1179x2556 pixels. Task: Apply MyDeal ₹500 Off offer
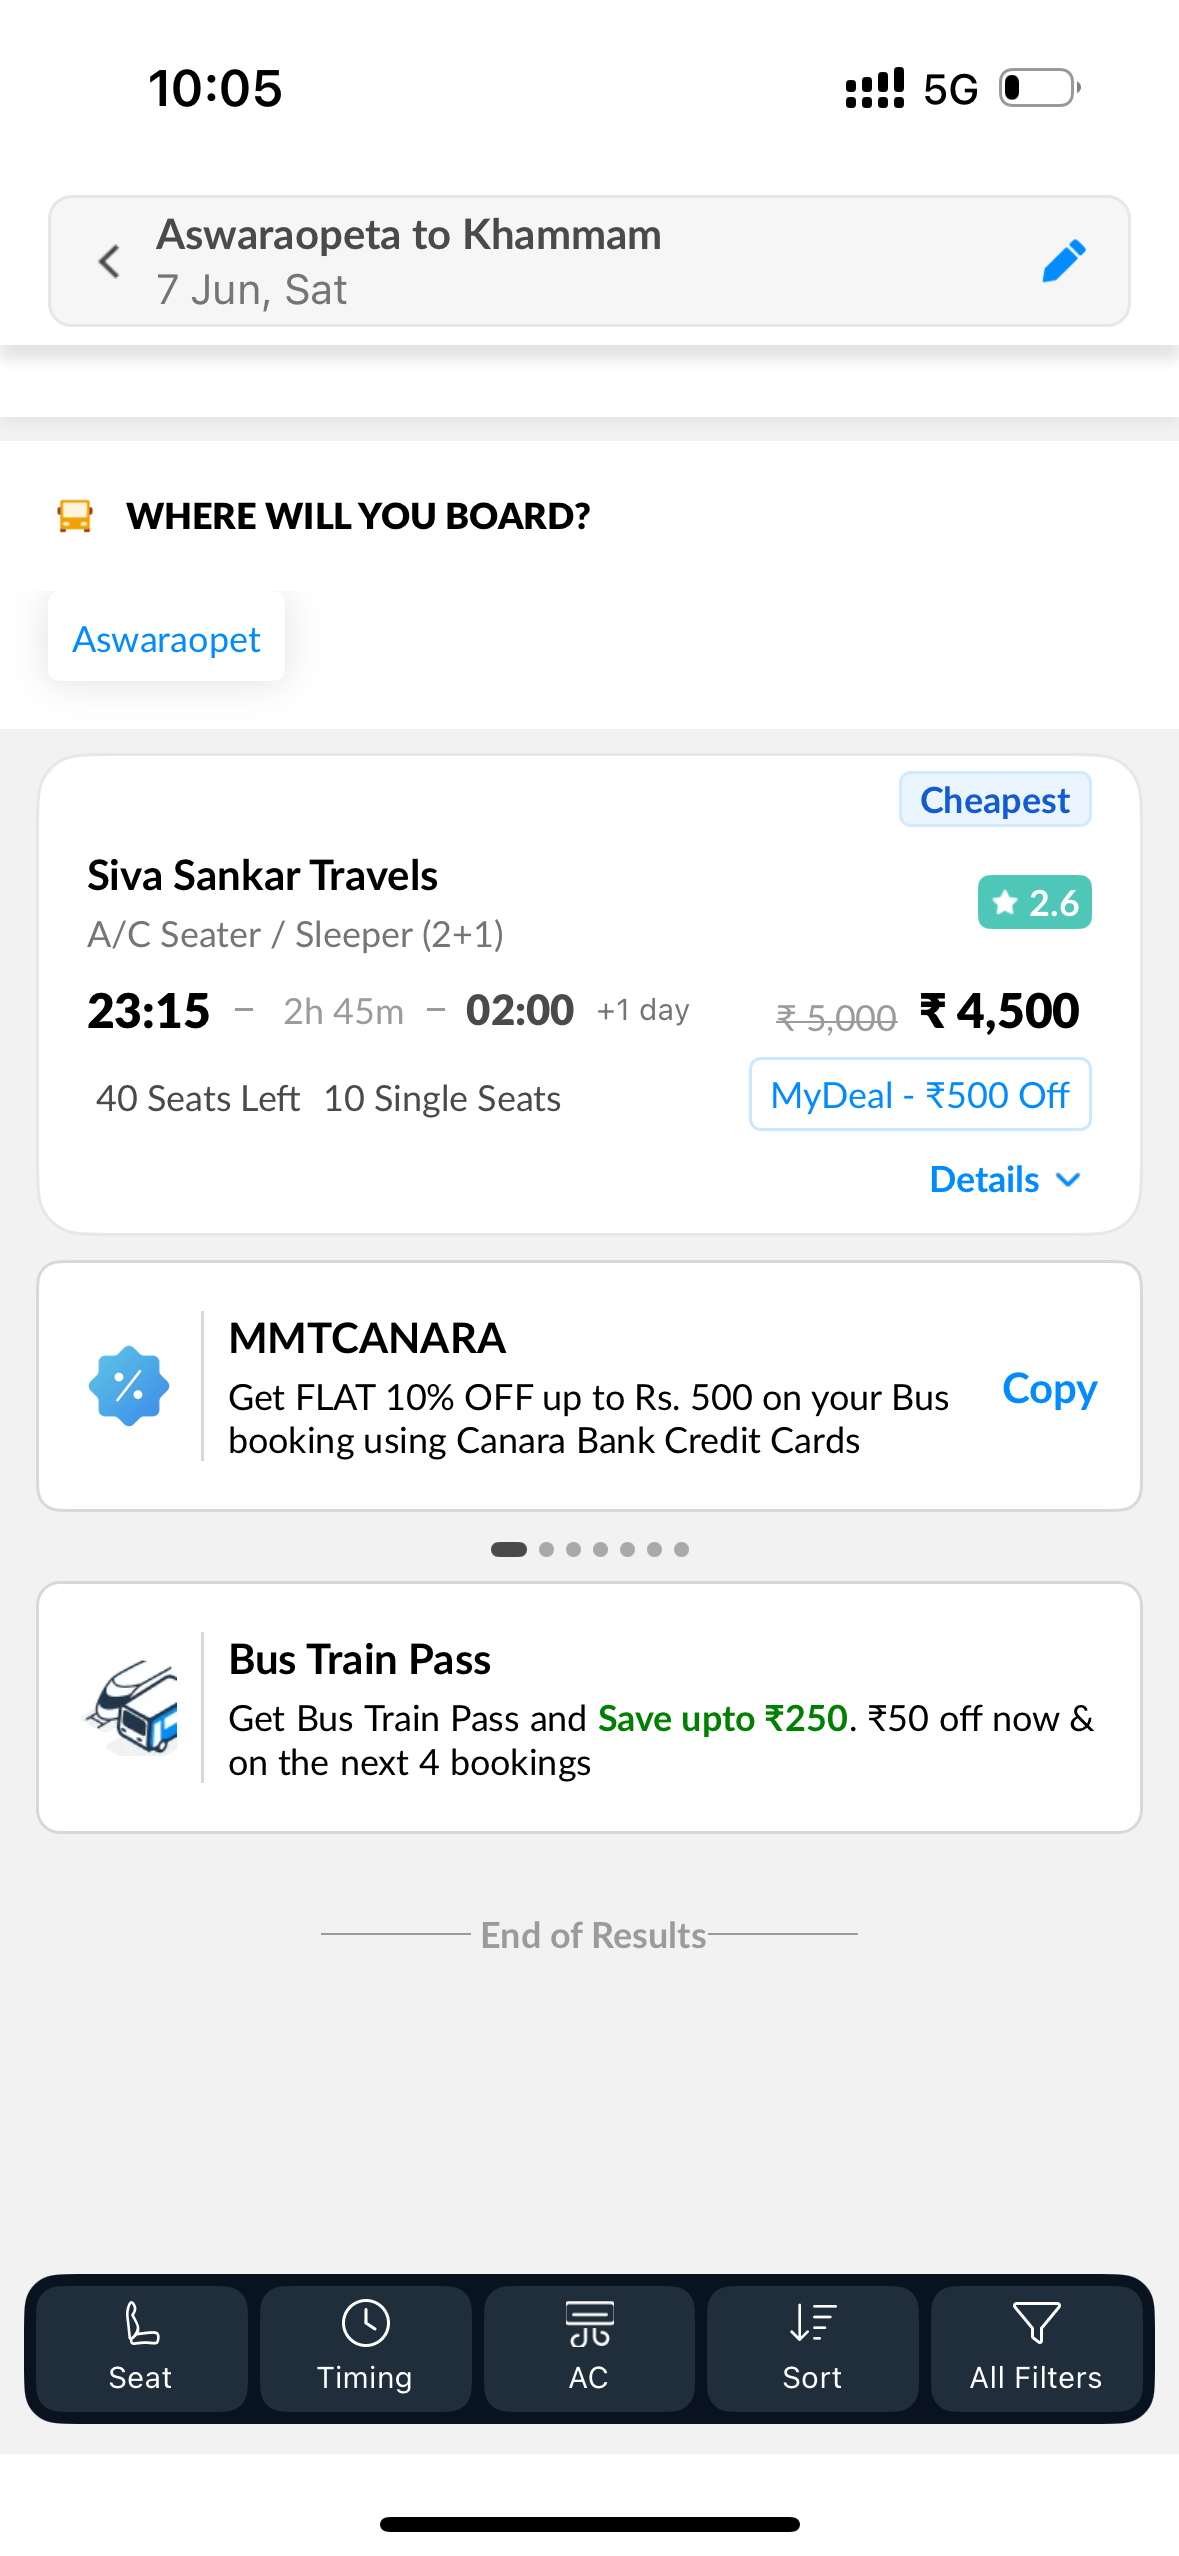click(x=919, y=1094)
